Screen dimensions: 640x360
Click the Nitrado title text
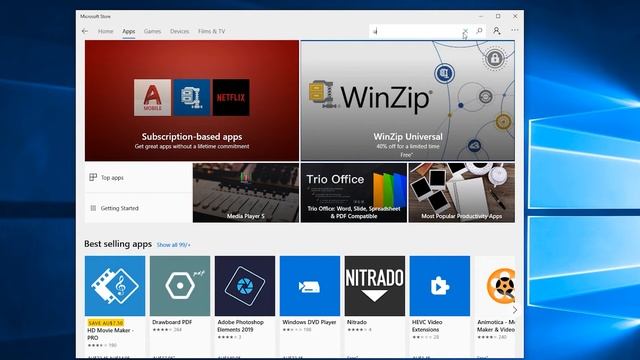point(357,322)
